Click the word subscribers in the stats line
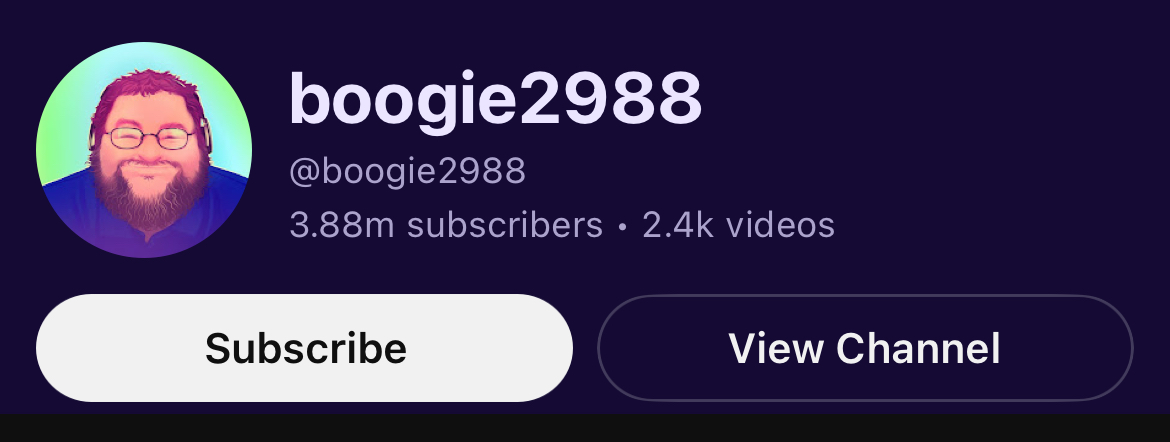The image size is (1170, 442). 504,225
